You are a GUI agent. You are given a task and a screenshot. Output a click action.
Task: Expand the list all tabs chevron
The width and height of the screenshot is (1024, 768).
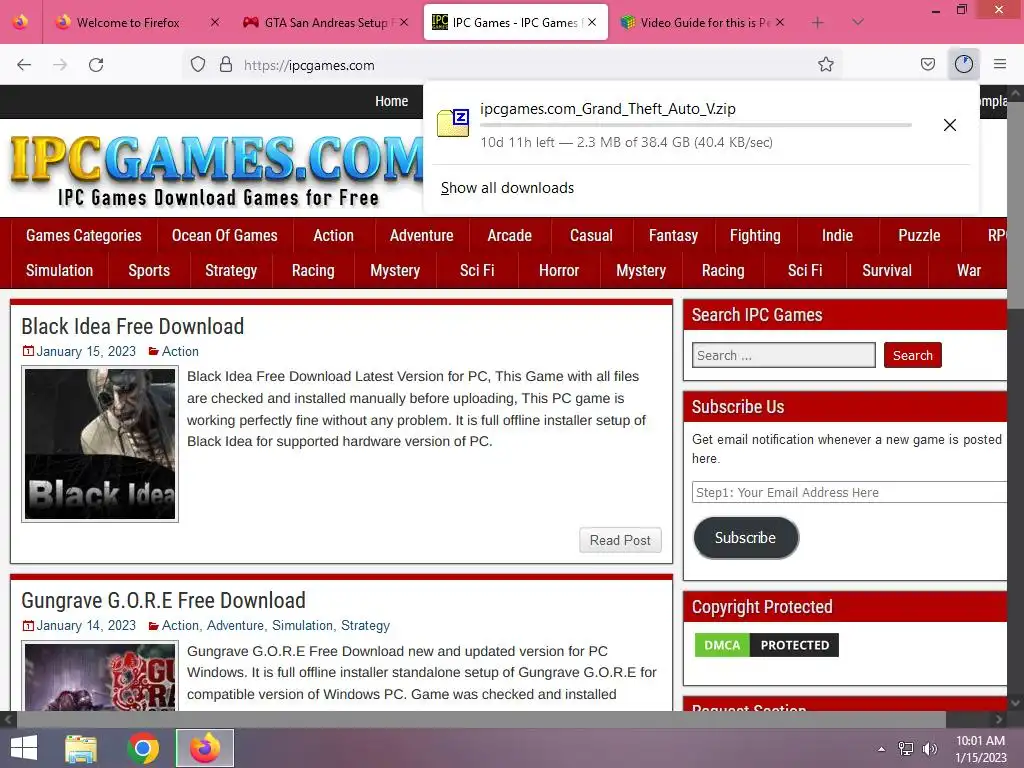tap(858, 22)
